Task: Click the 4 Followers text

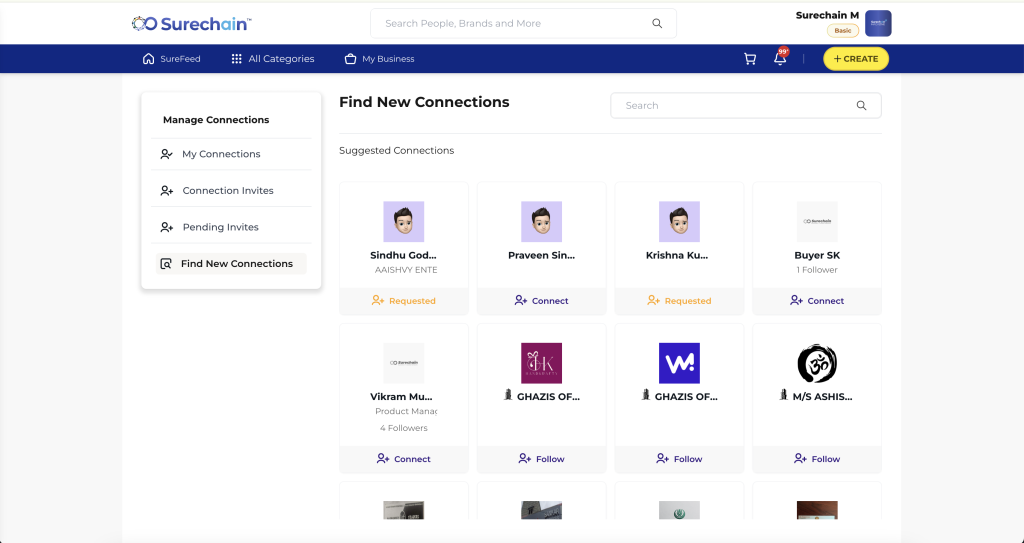Action: 404,428
